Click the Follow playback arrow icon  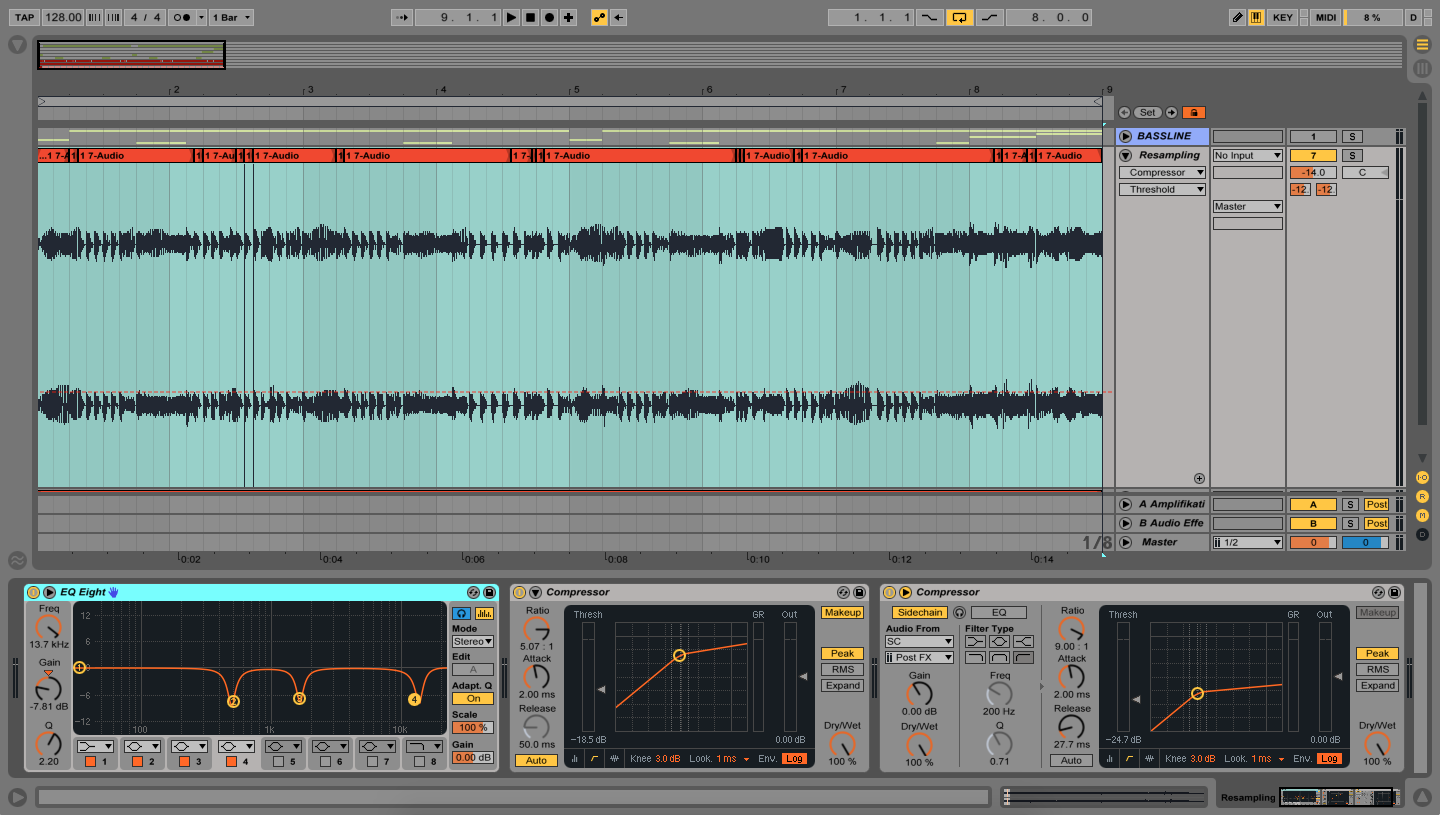pyautogui.click(x=402, y=17)
